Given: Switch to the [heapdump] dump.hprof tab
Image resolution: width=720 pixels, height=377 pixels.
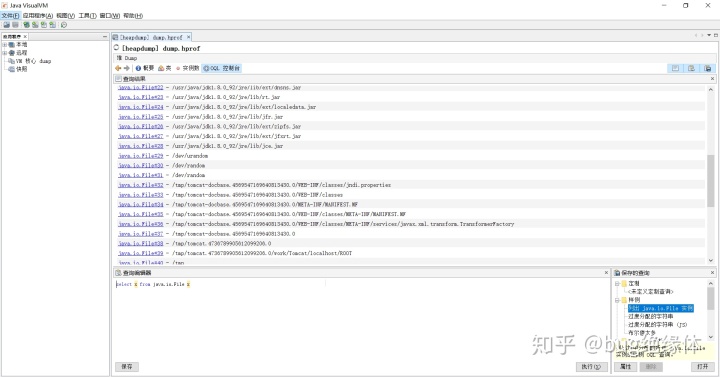Looking at the screenshot, I should (151, 37).
